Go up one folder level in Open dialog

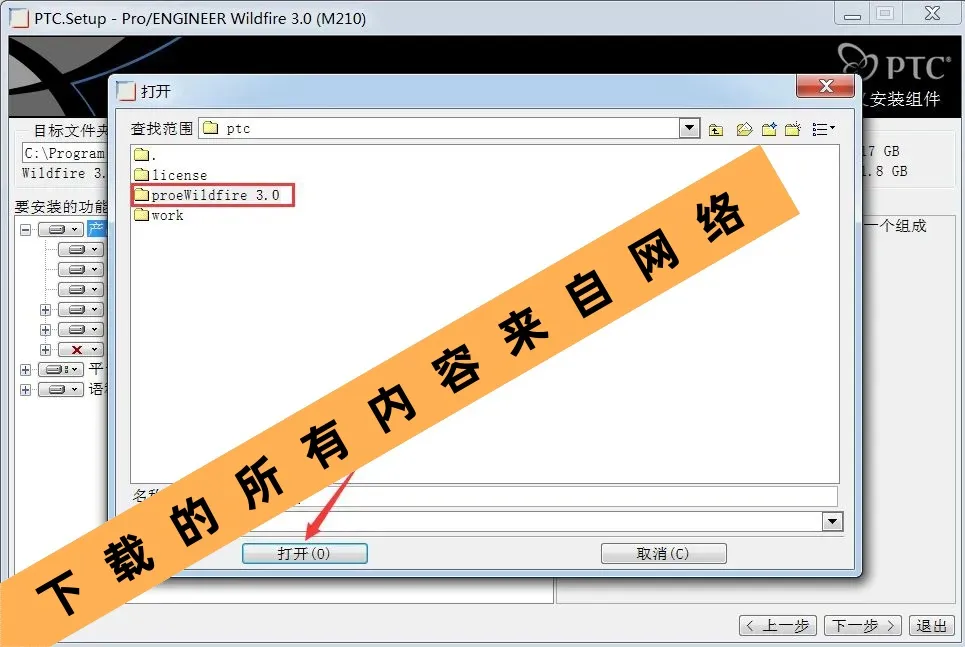click(715, 129)
